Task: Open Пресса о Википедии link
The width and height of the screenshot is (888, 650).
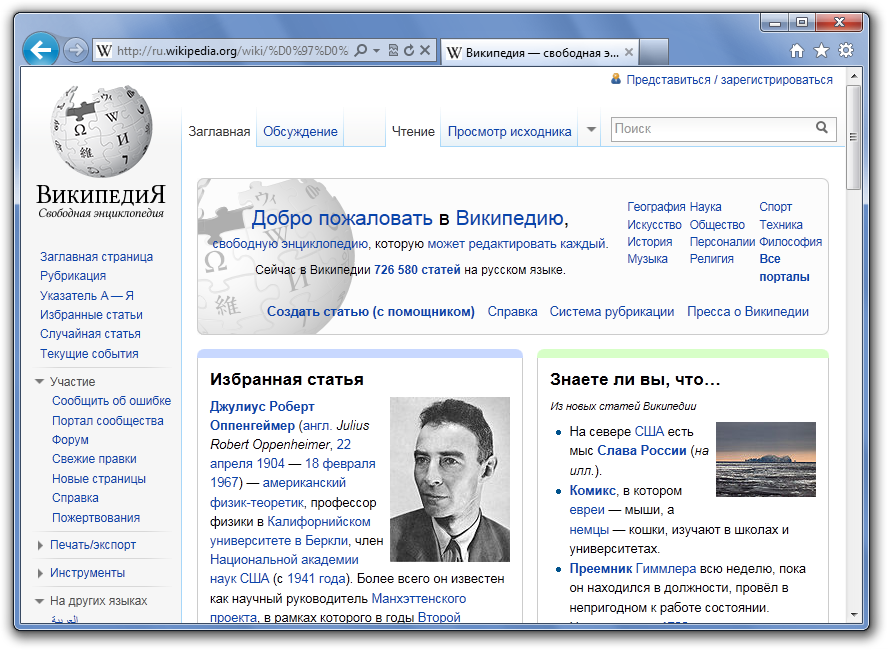Action: pyautogui.click(x=748, y=311)
